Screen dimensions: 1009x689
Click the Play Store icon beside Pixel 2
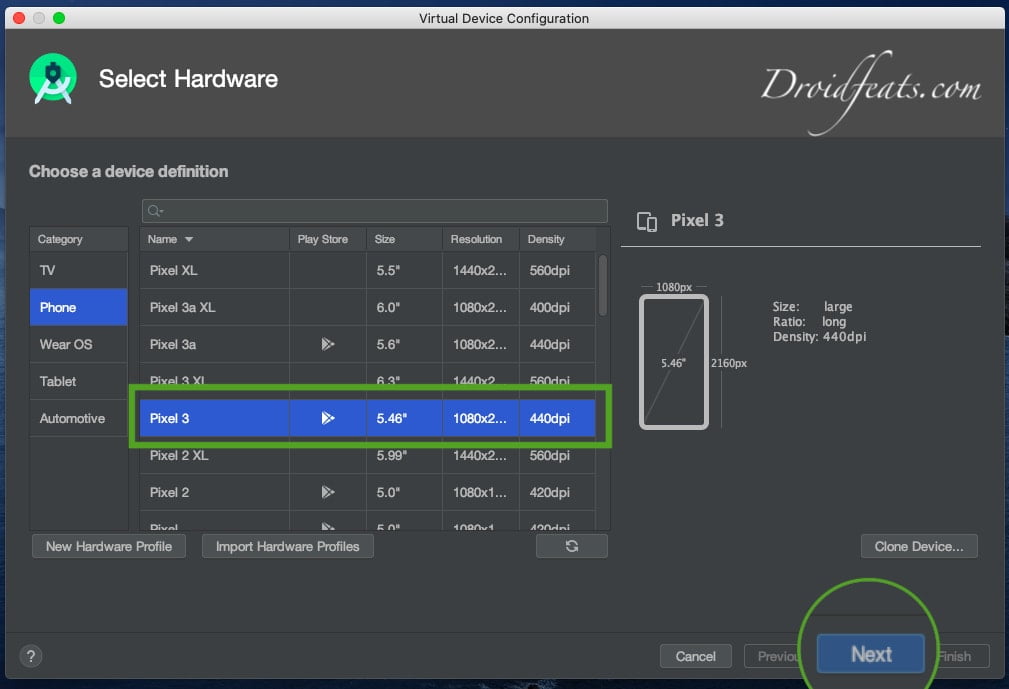tap(326, 492)
